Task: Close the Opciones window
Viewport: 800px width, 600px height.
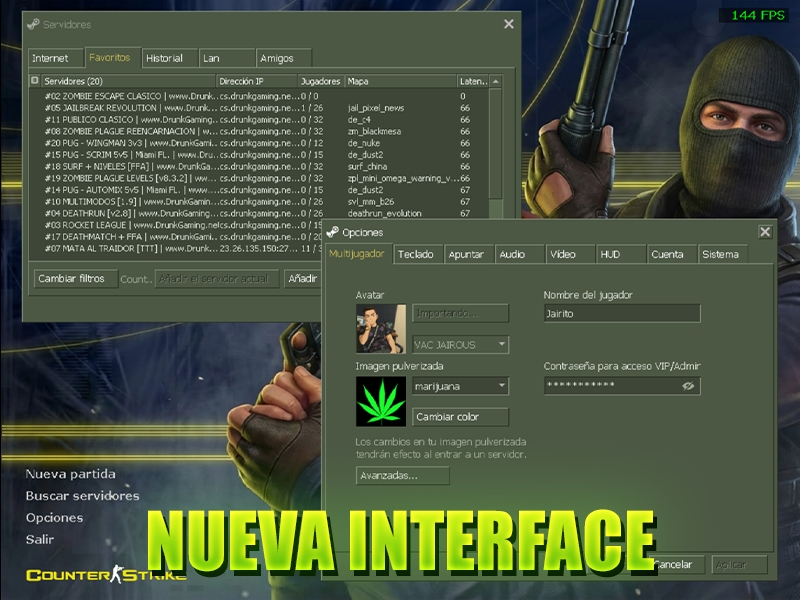Action: pyautogui.click(x=765, y=232)
